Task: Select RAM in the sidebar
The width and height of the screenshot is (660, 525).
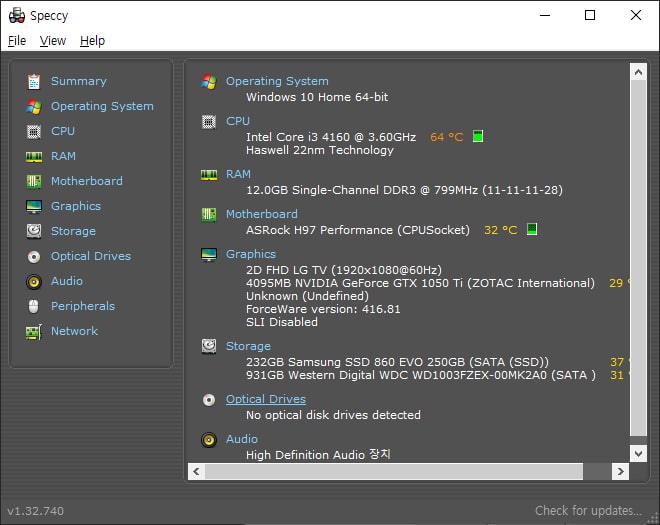Action: coord(63,156)
